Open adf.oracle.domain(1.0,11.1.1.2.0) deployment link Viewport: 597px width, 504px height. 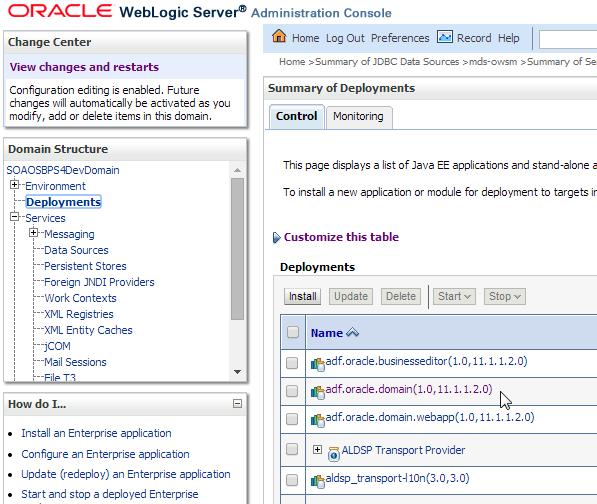pos(409,389)
